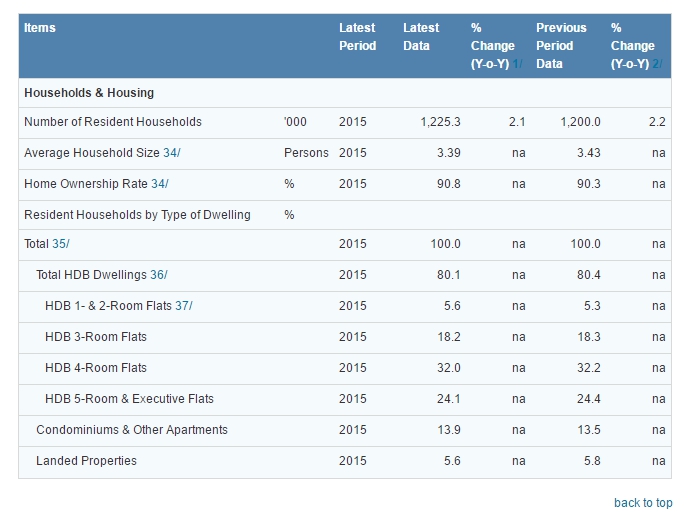Open footnote 36 next to Total HDB Dwellings

tap(159, 275)
